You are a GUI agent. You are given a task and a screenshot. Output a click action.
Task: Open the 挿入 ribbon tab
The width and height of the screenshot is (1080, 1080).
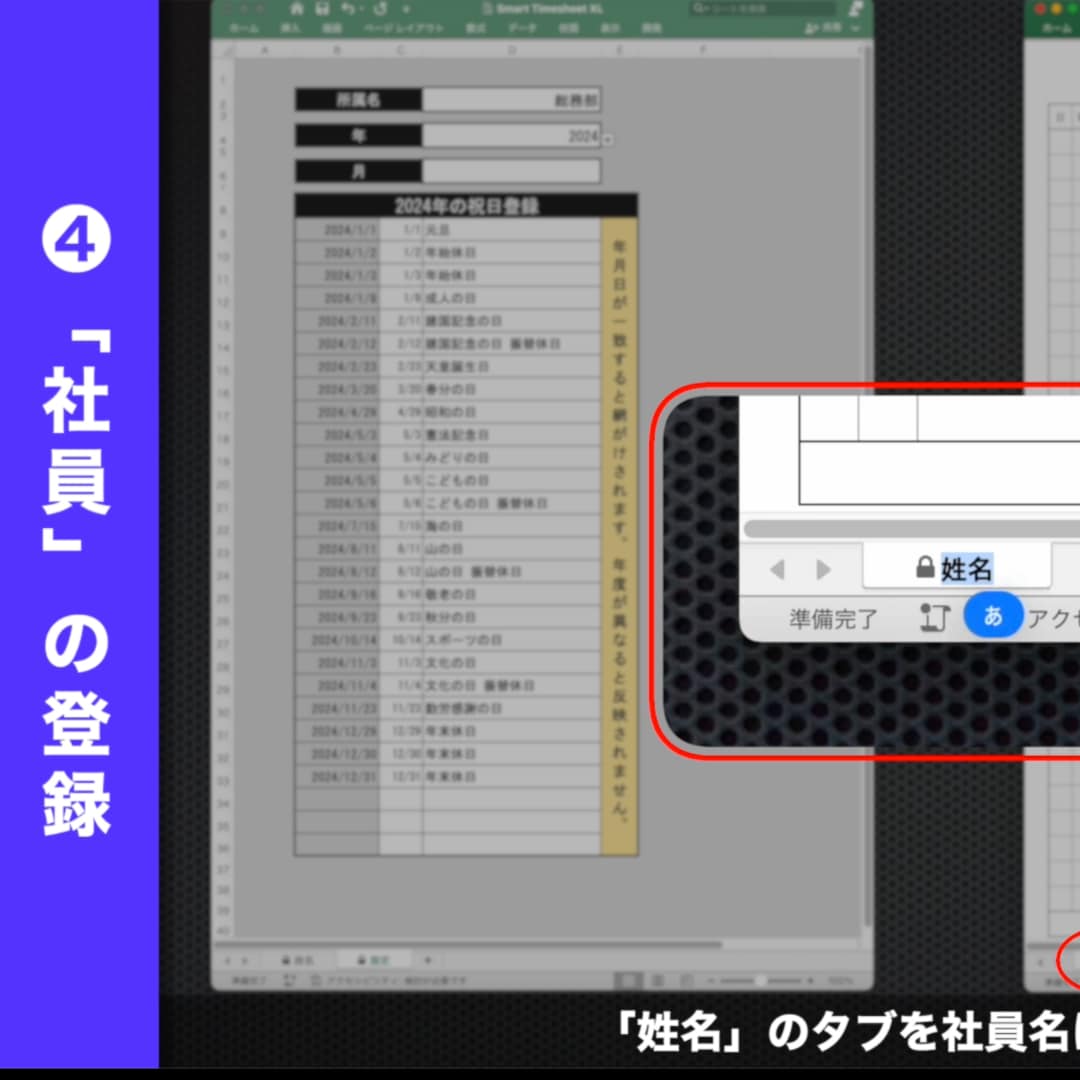point(290,28)
